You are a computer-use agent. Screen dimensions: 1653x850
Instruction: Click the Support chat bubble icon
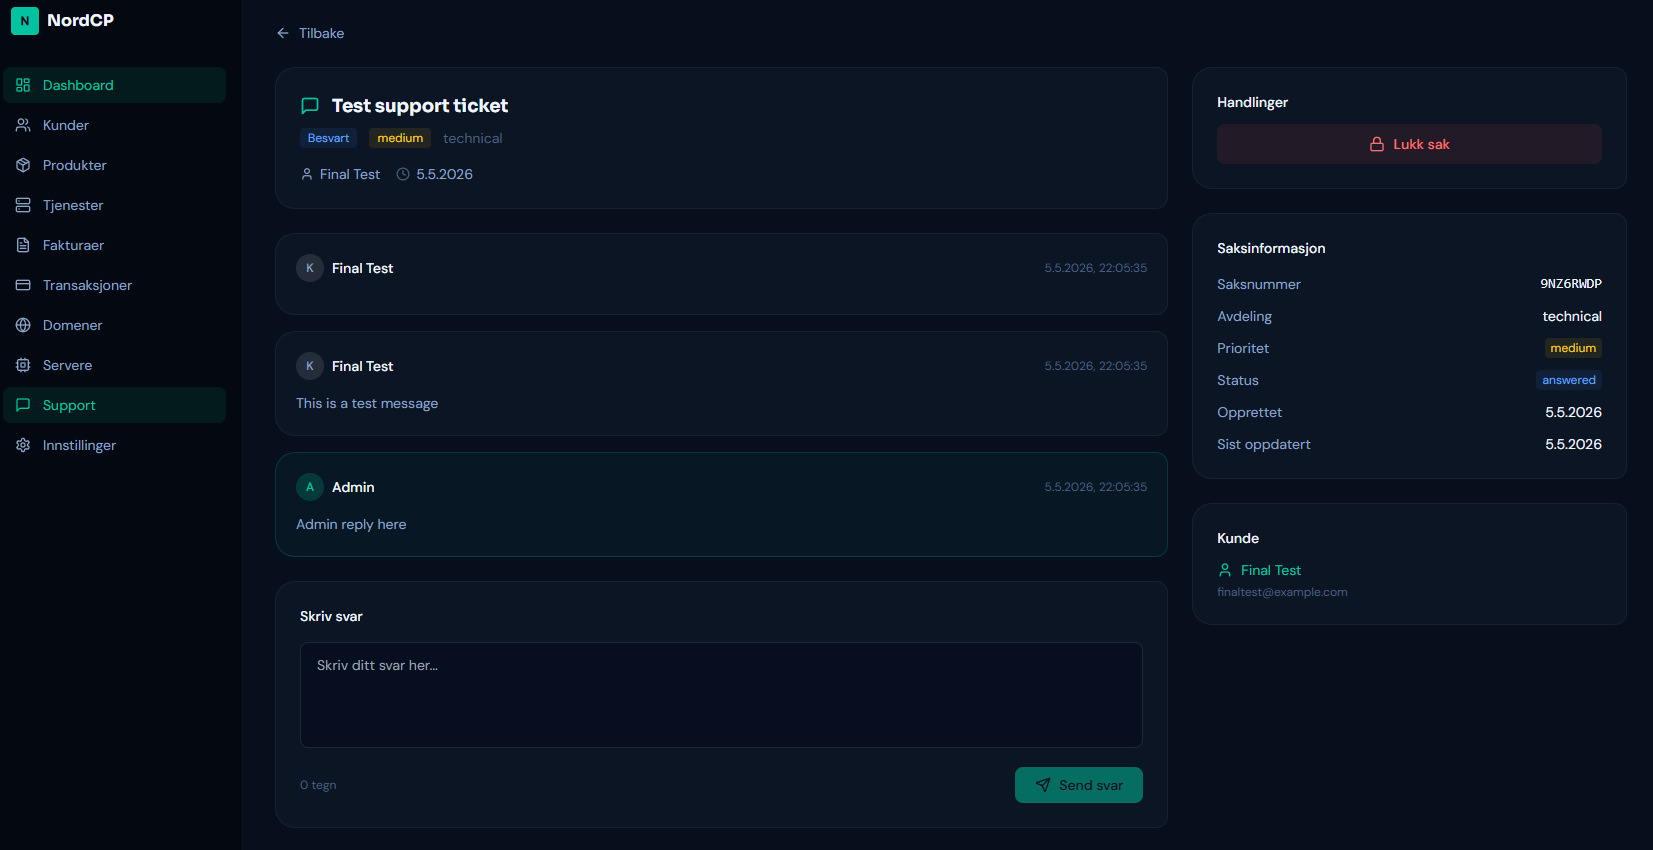click(x=23, y=405)
